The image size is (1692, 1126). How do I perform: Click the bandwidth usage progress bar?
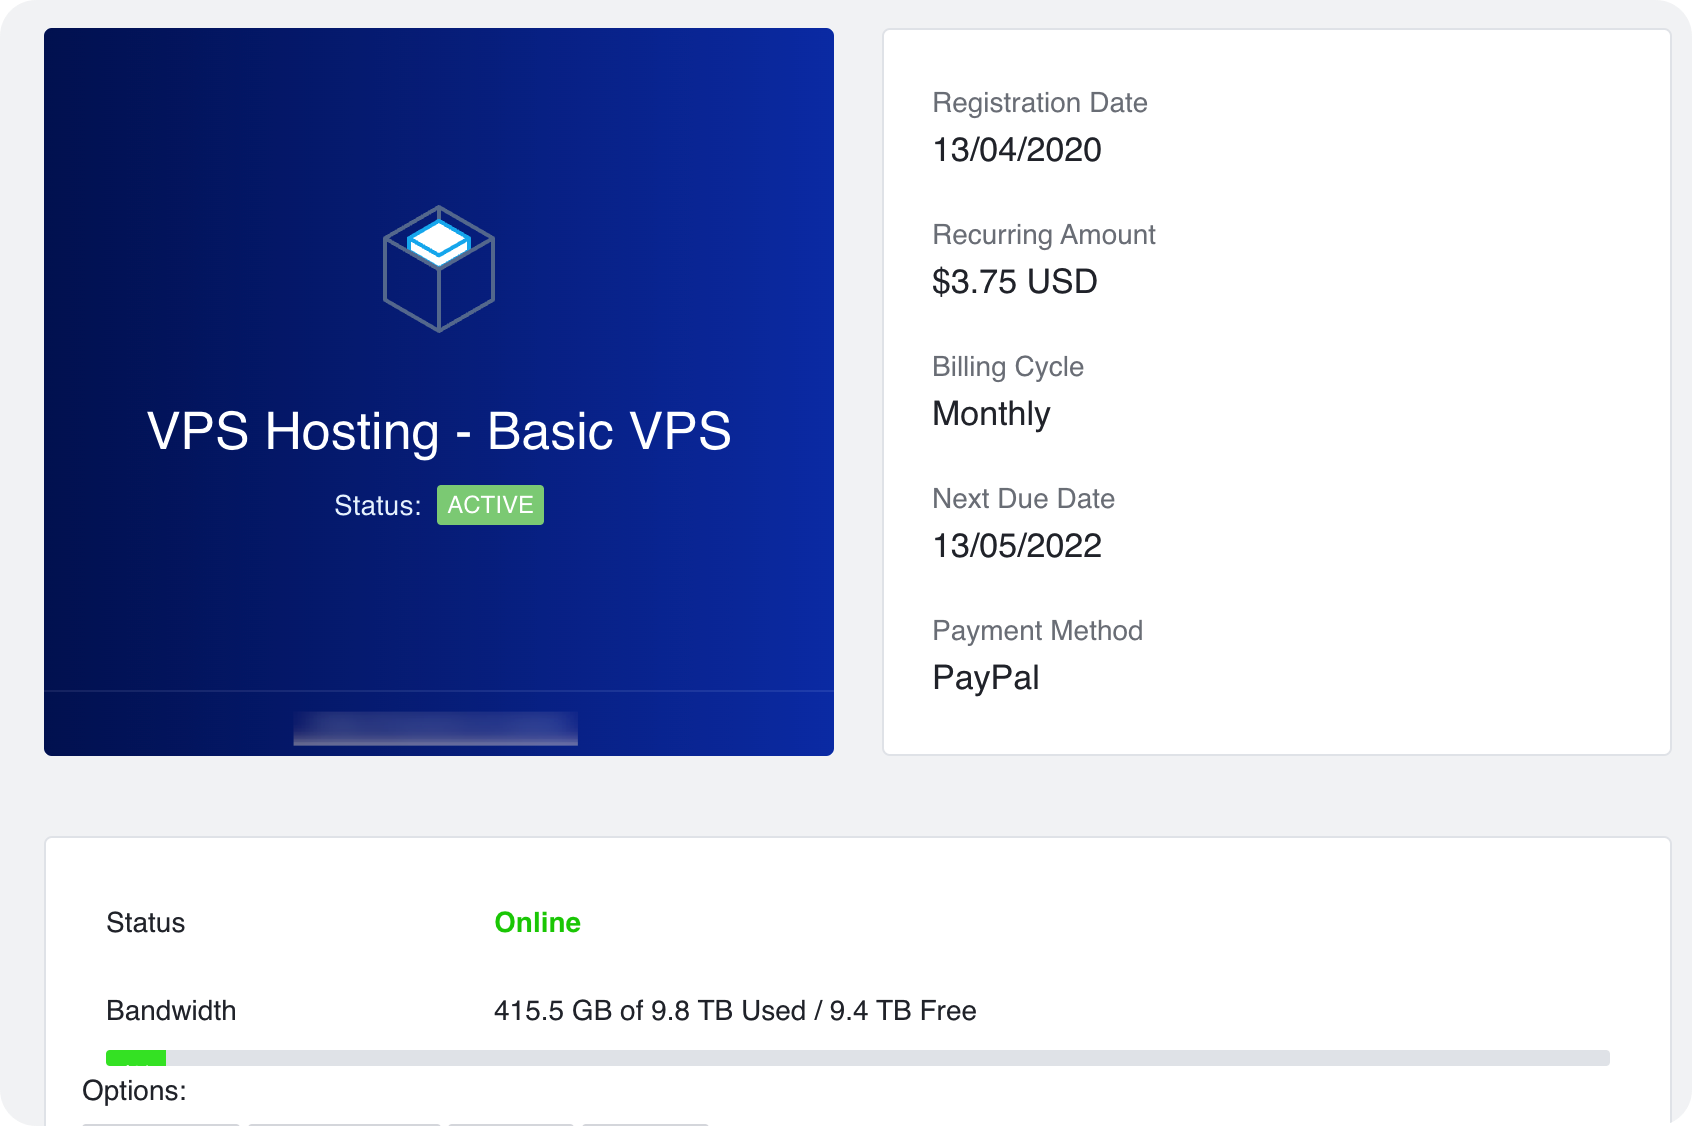coord(858,1058)
